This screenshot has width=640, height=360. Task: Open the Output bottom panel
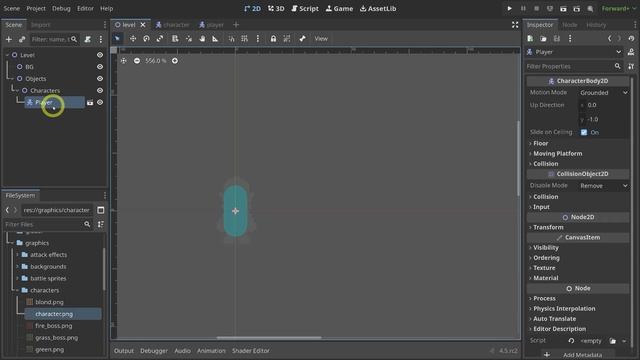(124, 351)
